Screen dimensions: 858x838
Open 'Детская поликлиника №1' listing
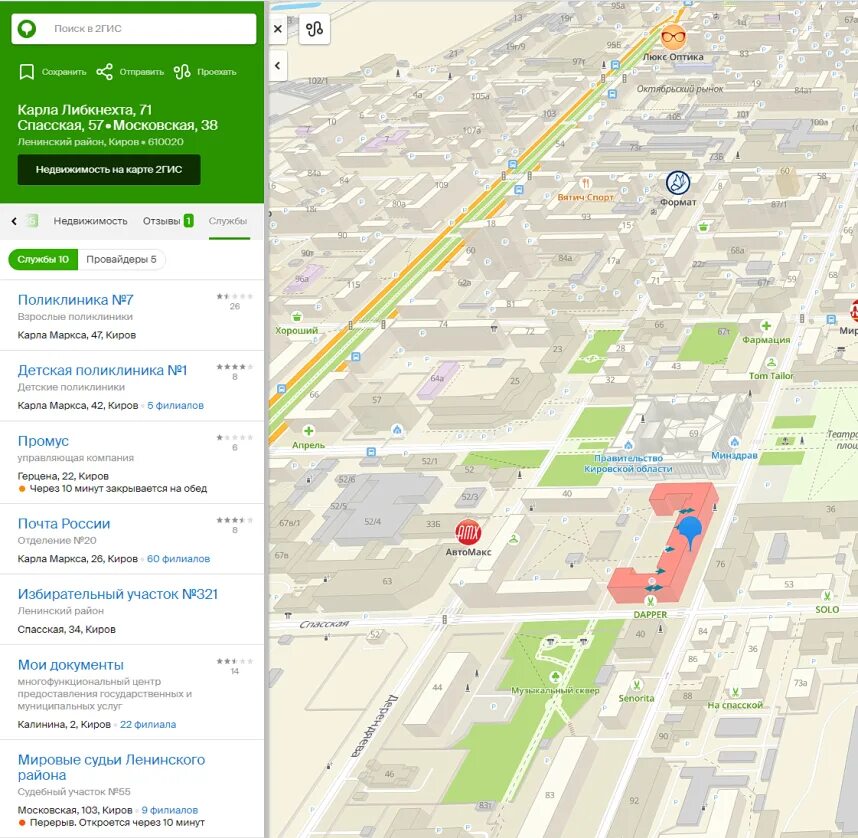point(102,371)
